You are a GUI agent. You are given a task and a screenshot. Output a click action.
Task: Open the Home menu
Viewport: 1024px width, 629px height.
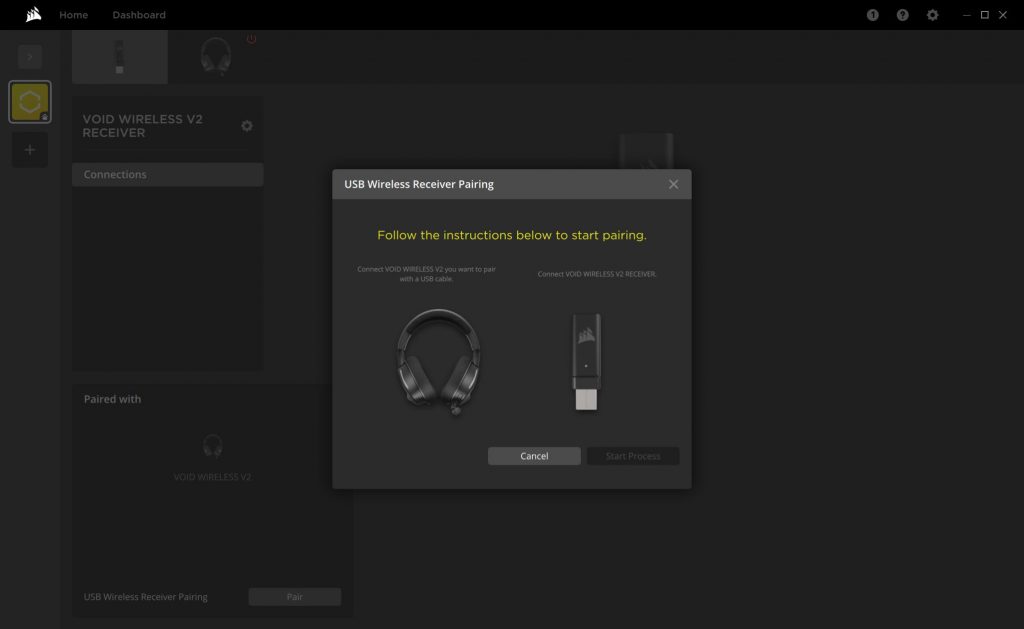pos(73,15)
